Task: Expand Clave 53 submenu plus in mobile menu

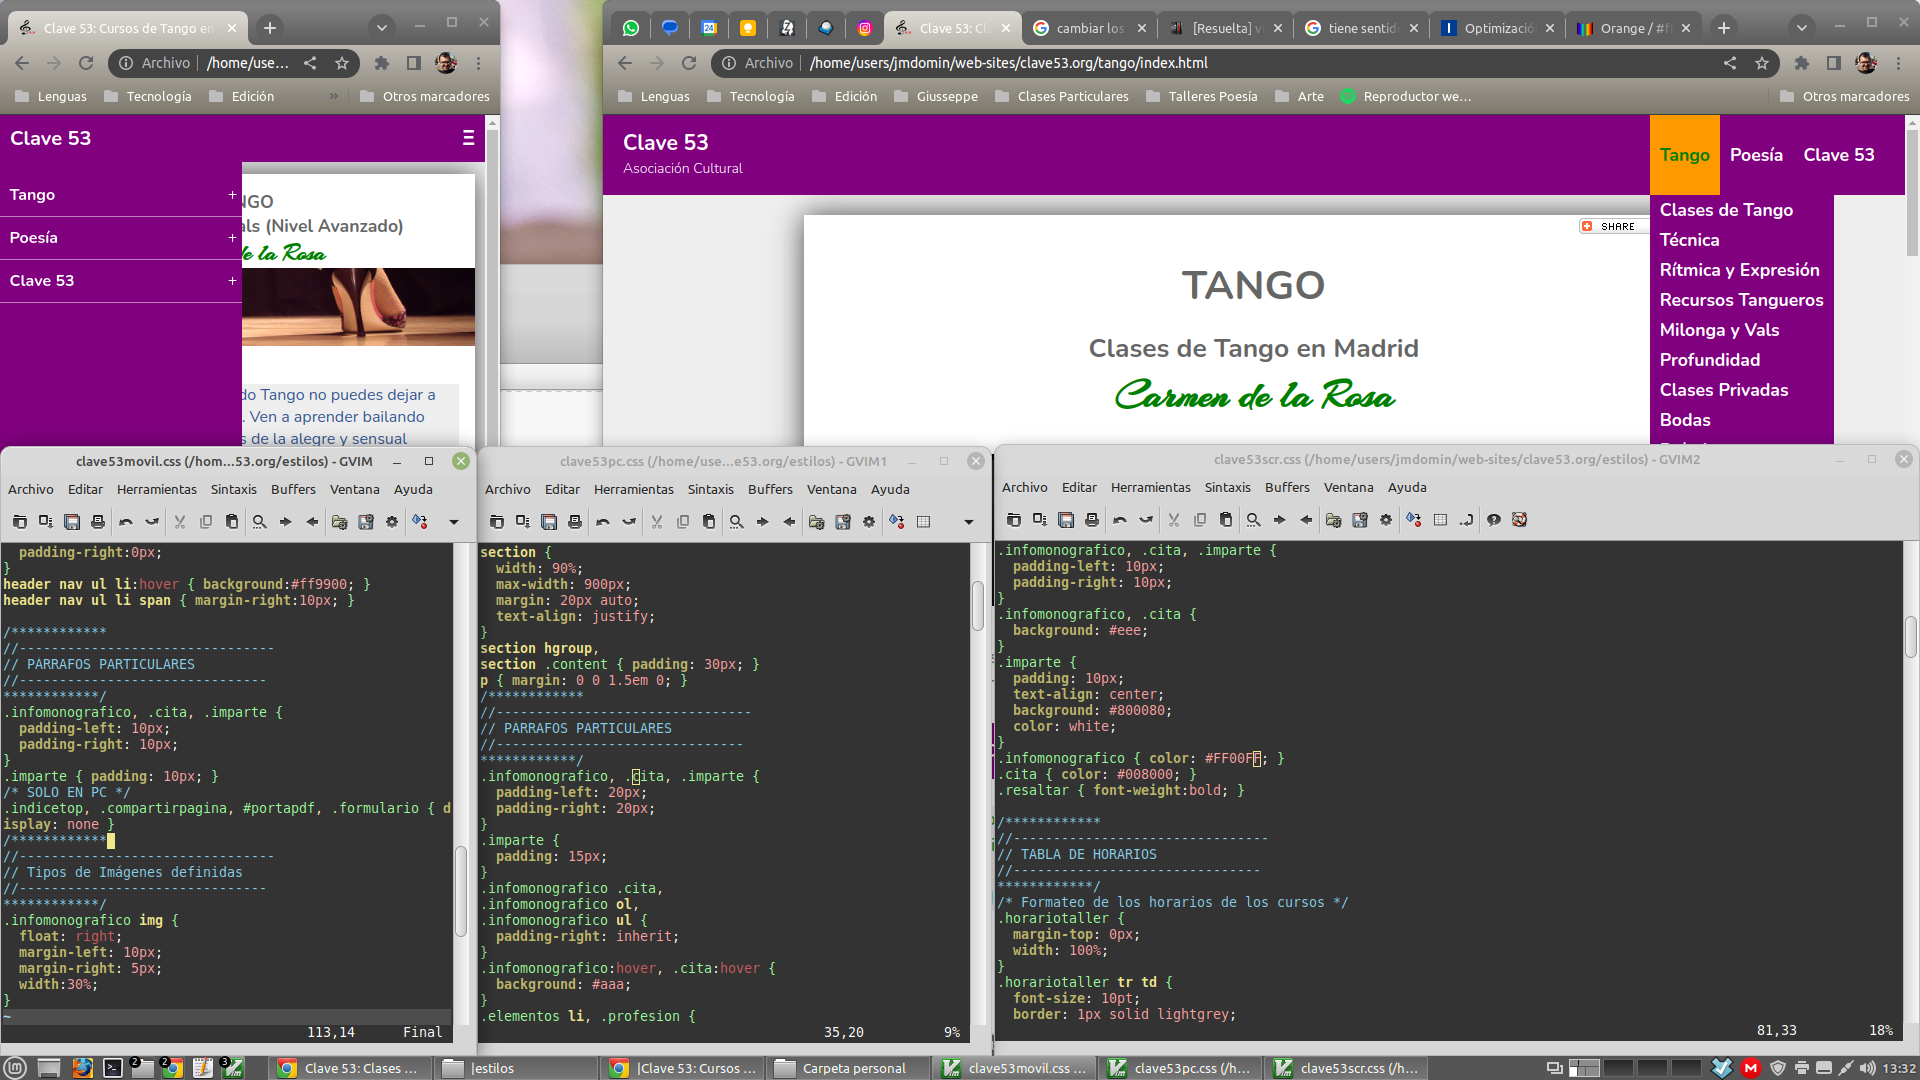Action: pos(232,281)
